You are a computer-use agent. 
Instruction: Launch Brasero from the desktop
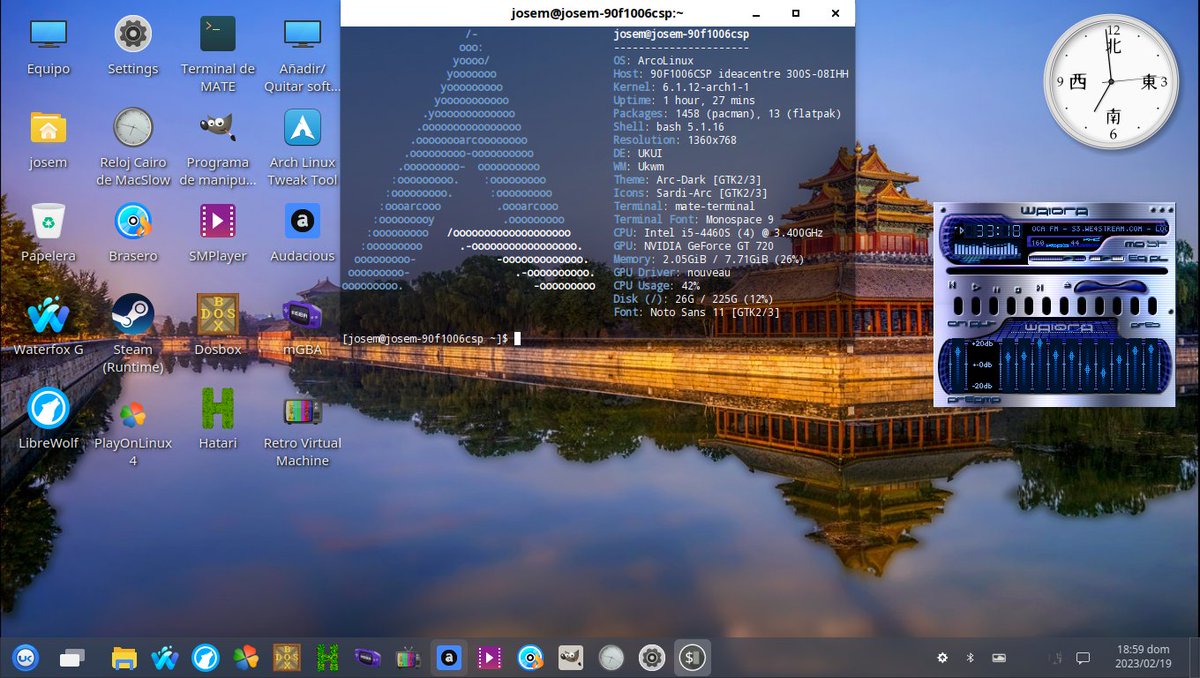coord(133,233)
